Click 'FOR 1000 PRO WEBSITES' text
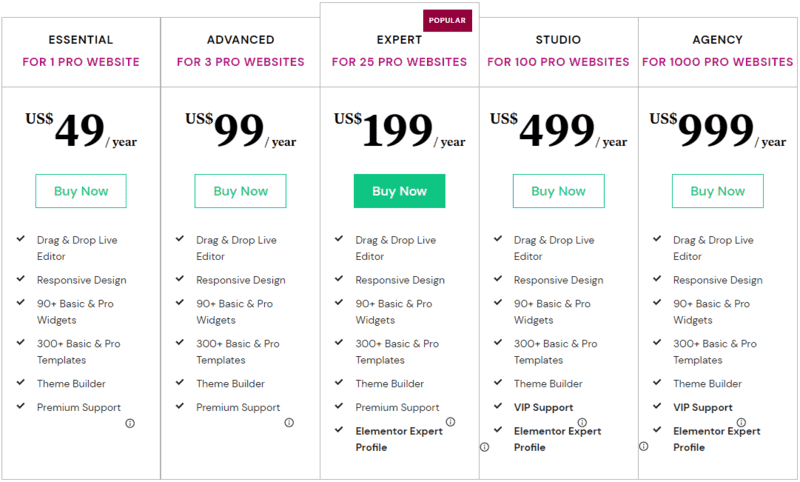This screenshot has width=800, height=482. pos(718,62)
